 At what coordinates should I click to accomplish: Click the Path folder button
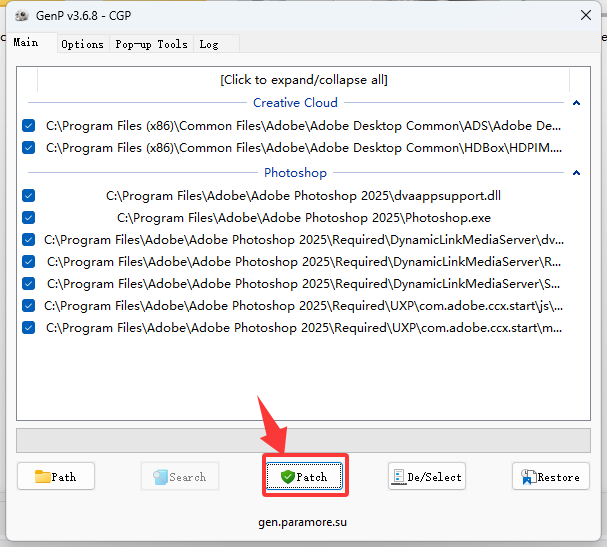coord(56,476)
